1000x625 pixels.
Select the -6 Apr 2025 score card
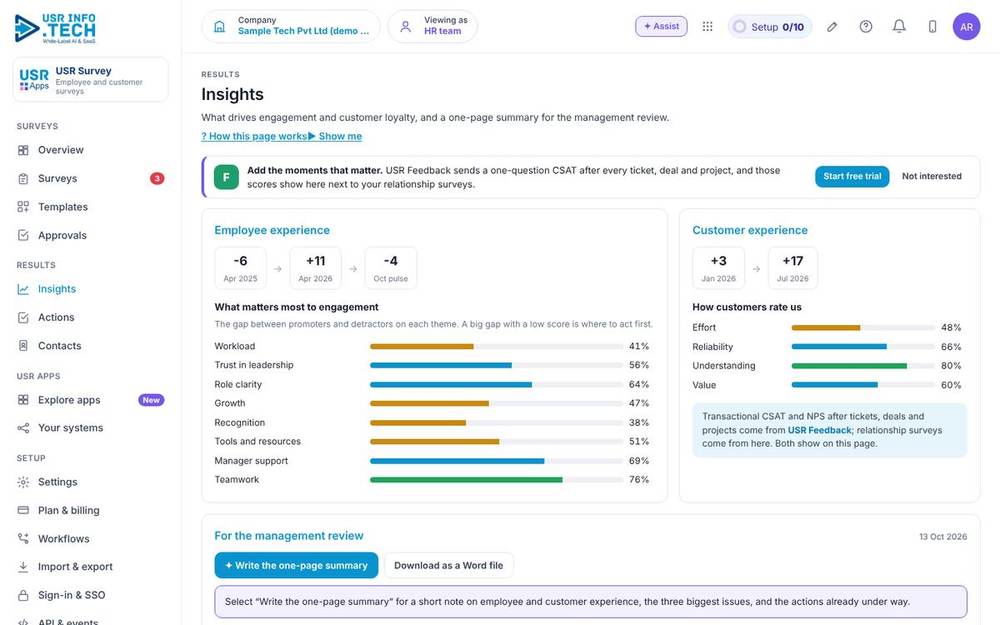[240, 268]
